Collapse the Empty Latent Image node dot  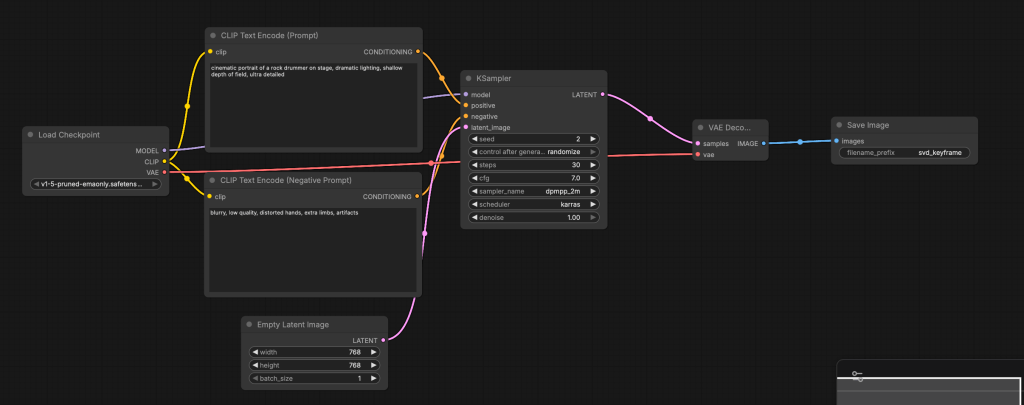pyautogui.click(x=249, y=324)
